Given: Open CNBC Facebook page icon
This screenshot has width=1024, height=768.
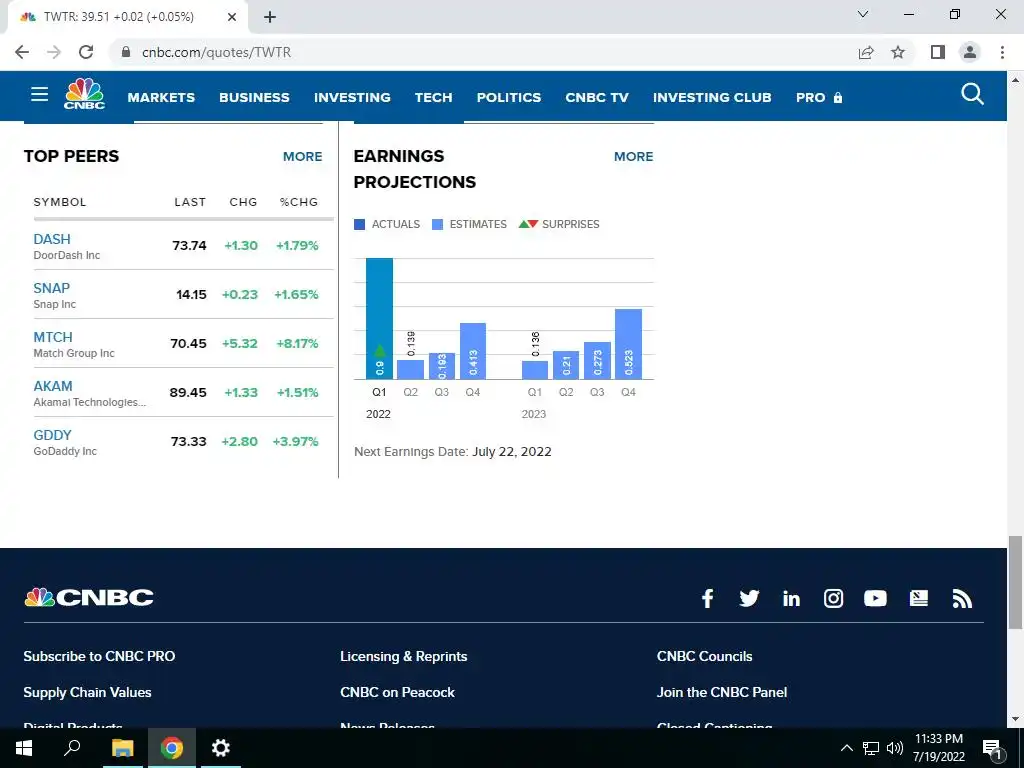Looking at the screenshot, I should 707,598.
